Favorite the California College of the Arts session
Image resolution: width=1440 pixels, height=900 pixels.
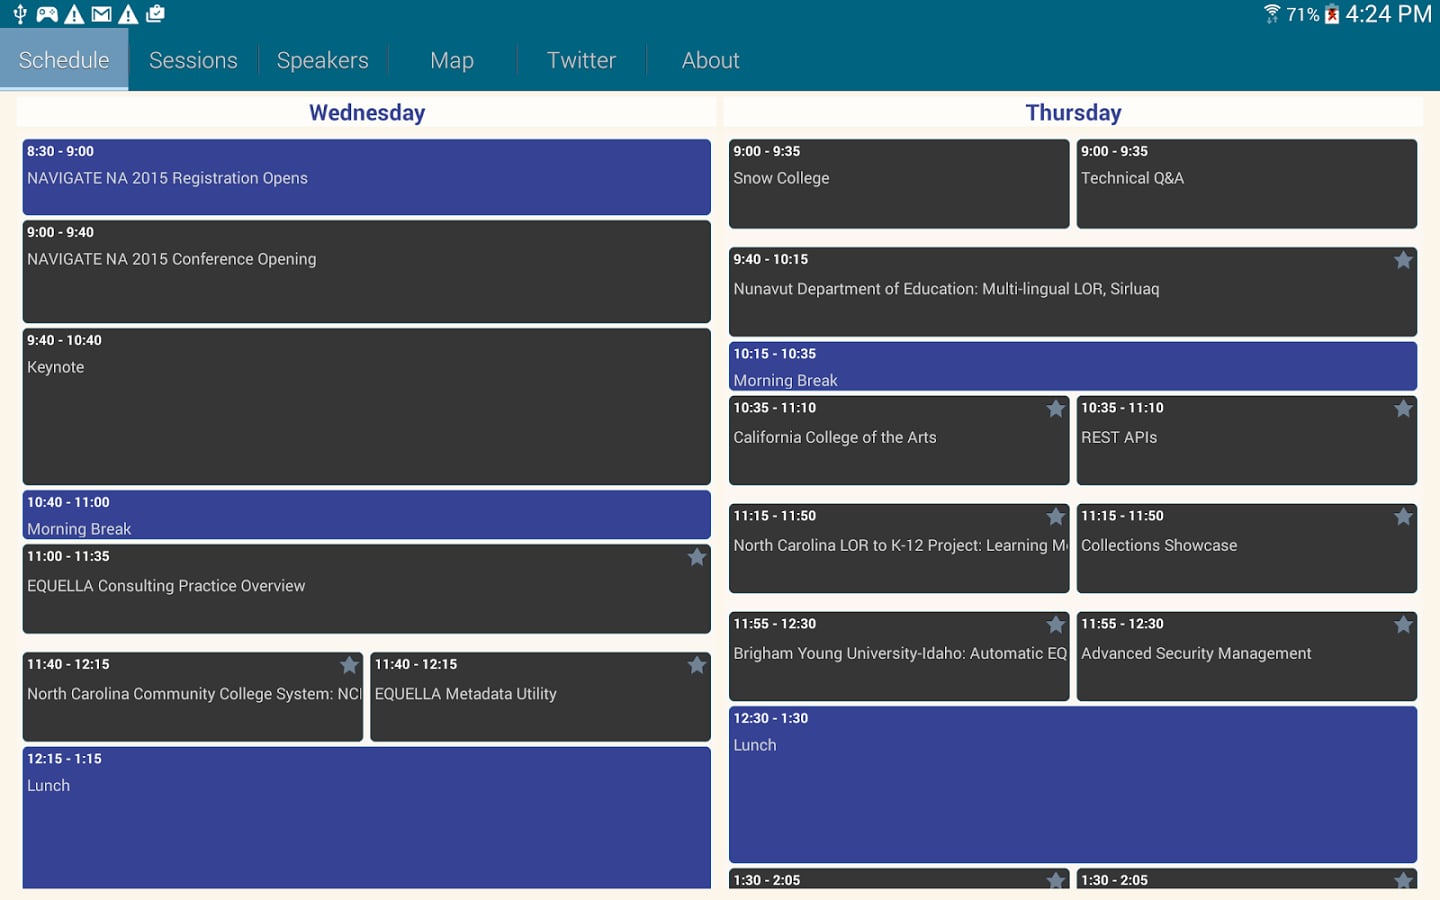coord(1055,409)
